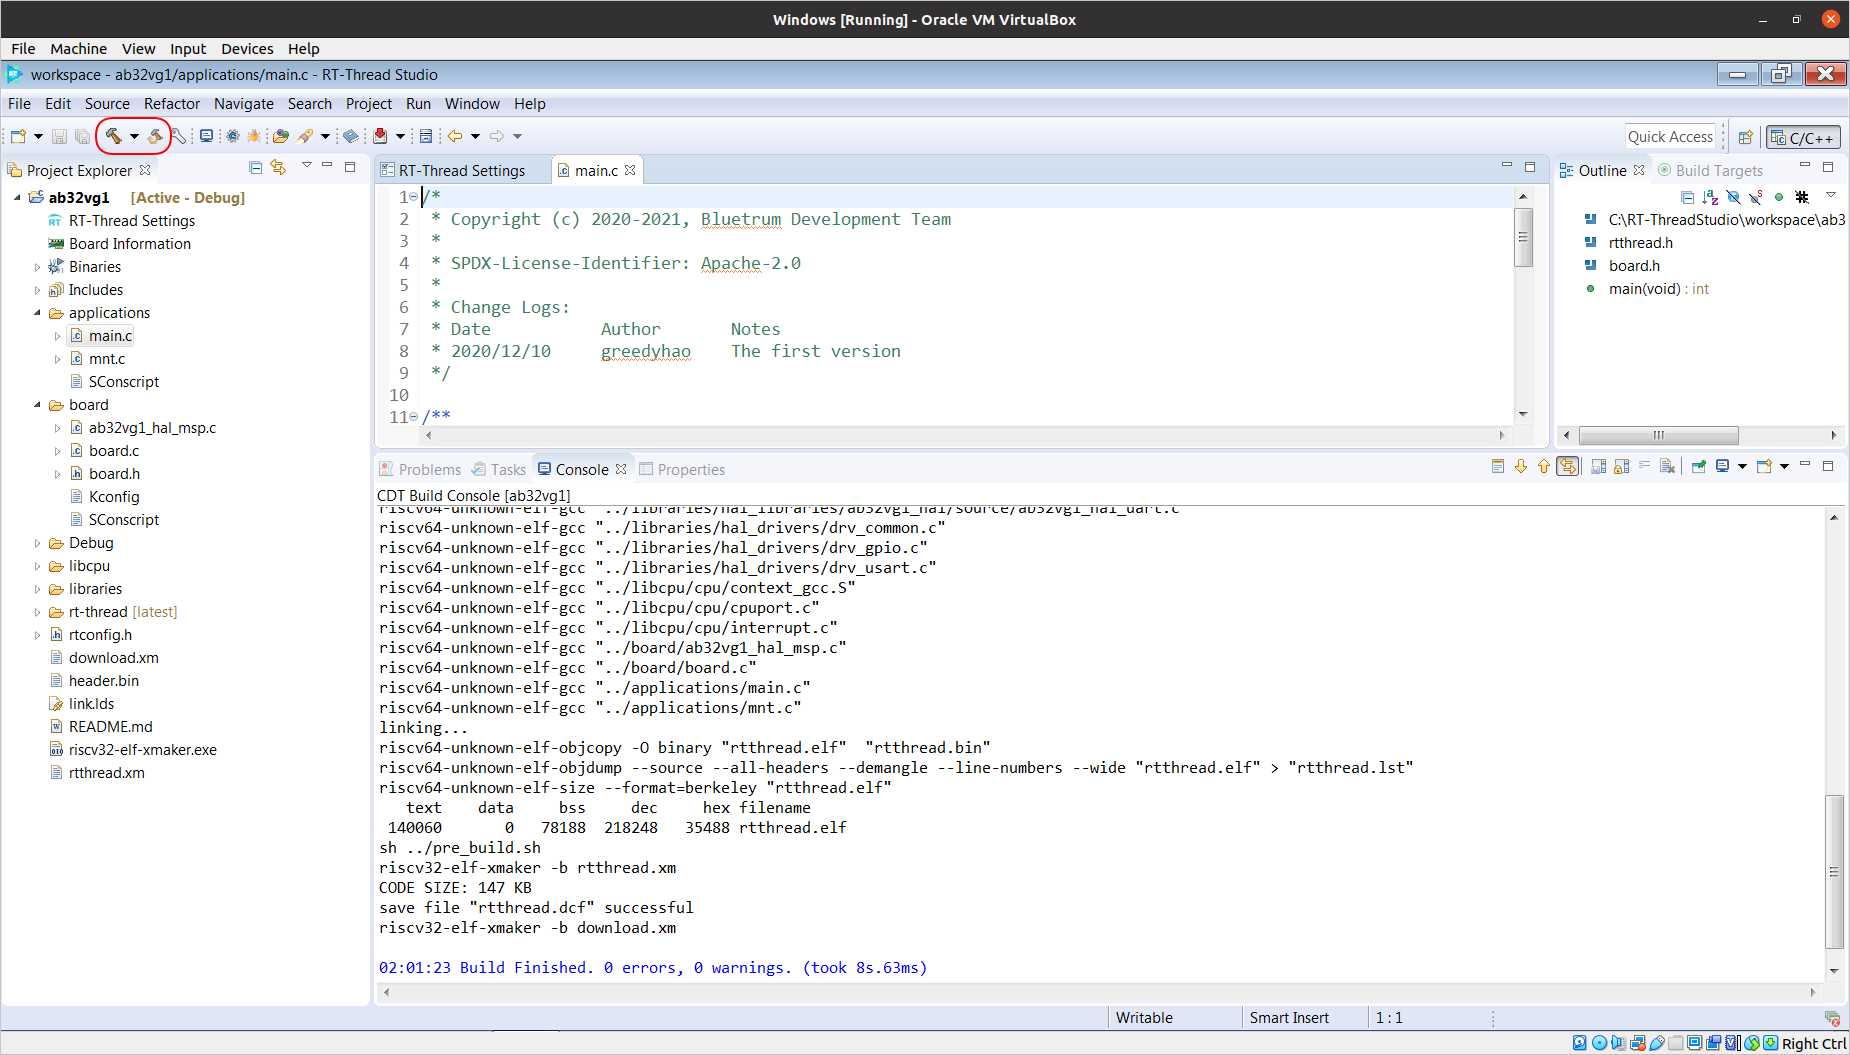The height and width of the screenshot is (1055, 1850).
Task: Open Display Selected Console dropdown
Action: [x=1742, y=466]
